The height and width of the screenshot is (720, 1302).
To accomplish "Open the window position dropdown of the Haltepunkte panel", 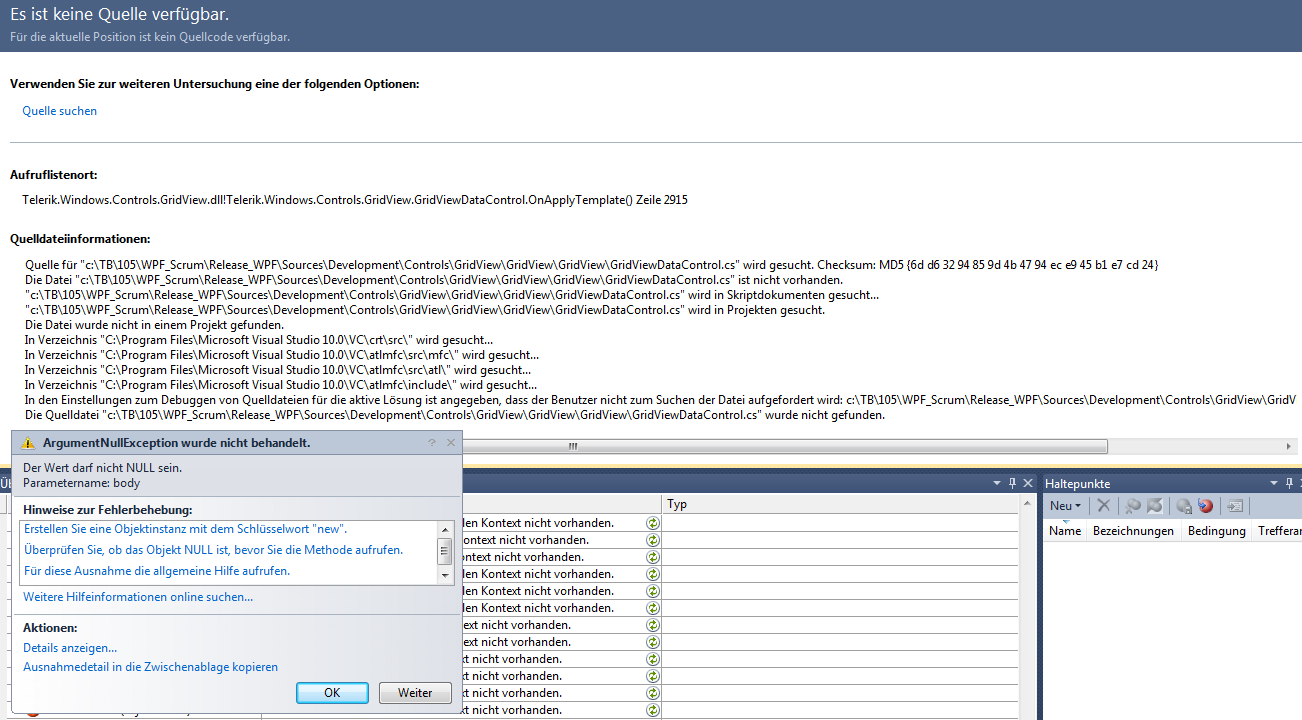I will 1274,483.
